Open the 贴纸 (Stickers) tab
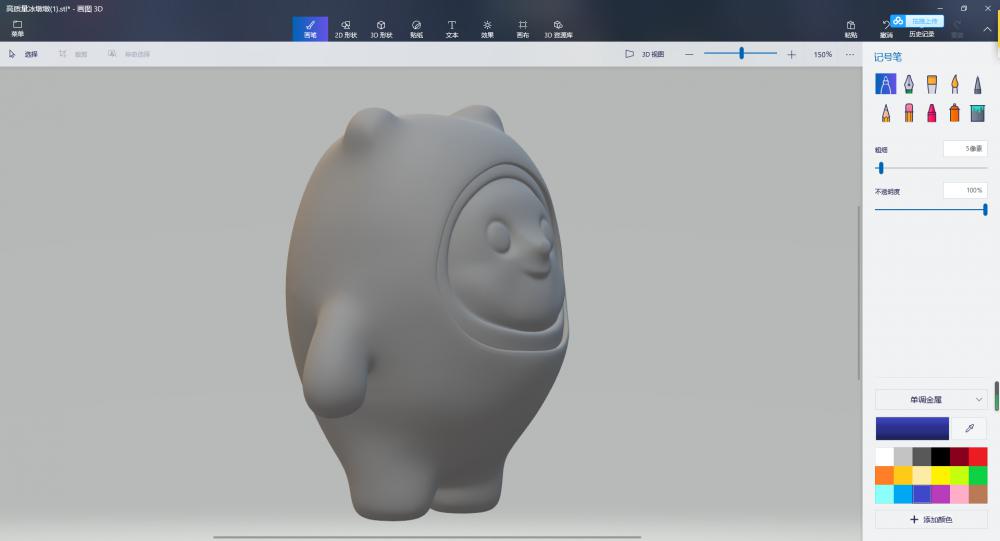 pos(416,29)
